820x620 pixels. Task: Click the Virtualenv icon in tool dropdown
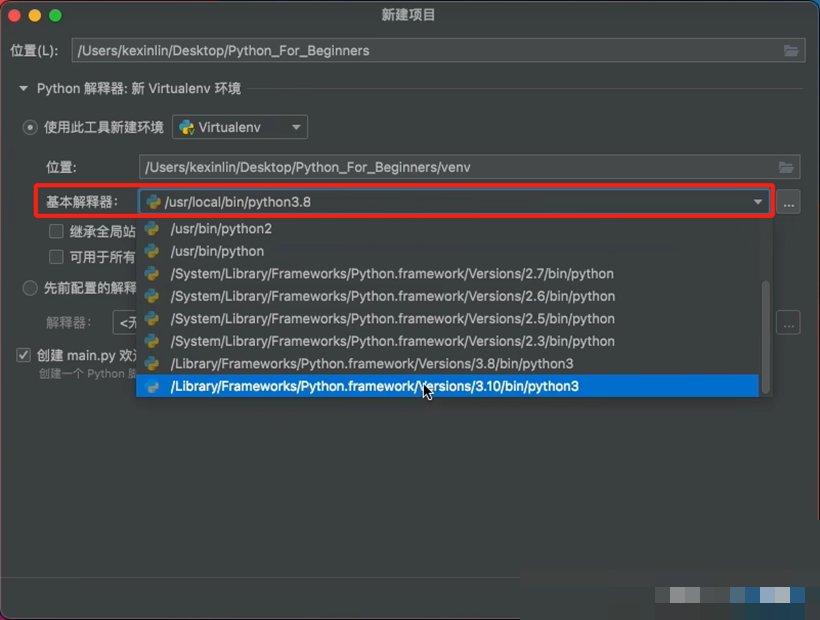click(x=186, y=127)
